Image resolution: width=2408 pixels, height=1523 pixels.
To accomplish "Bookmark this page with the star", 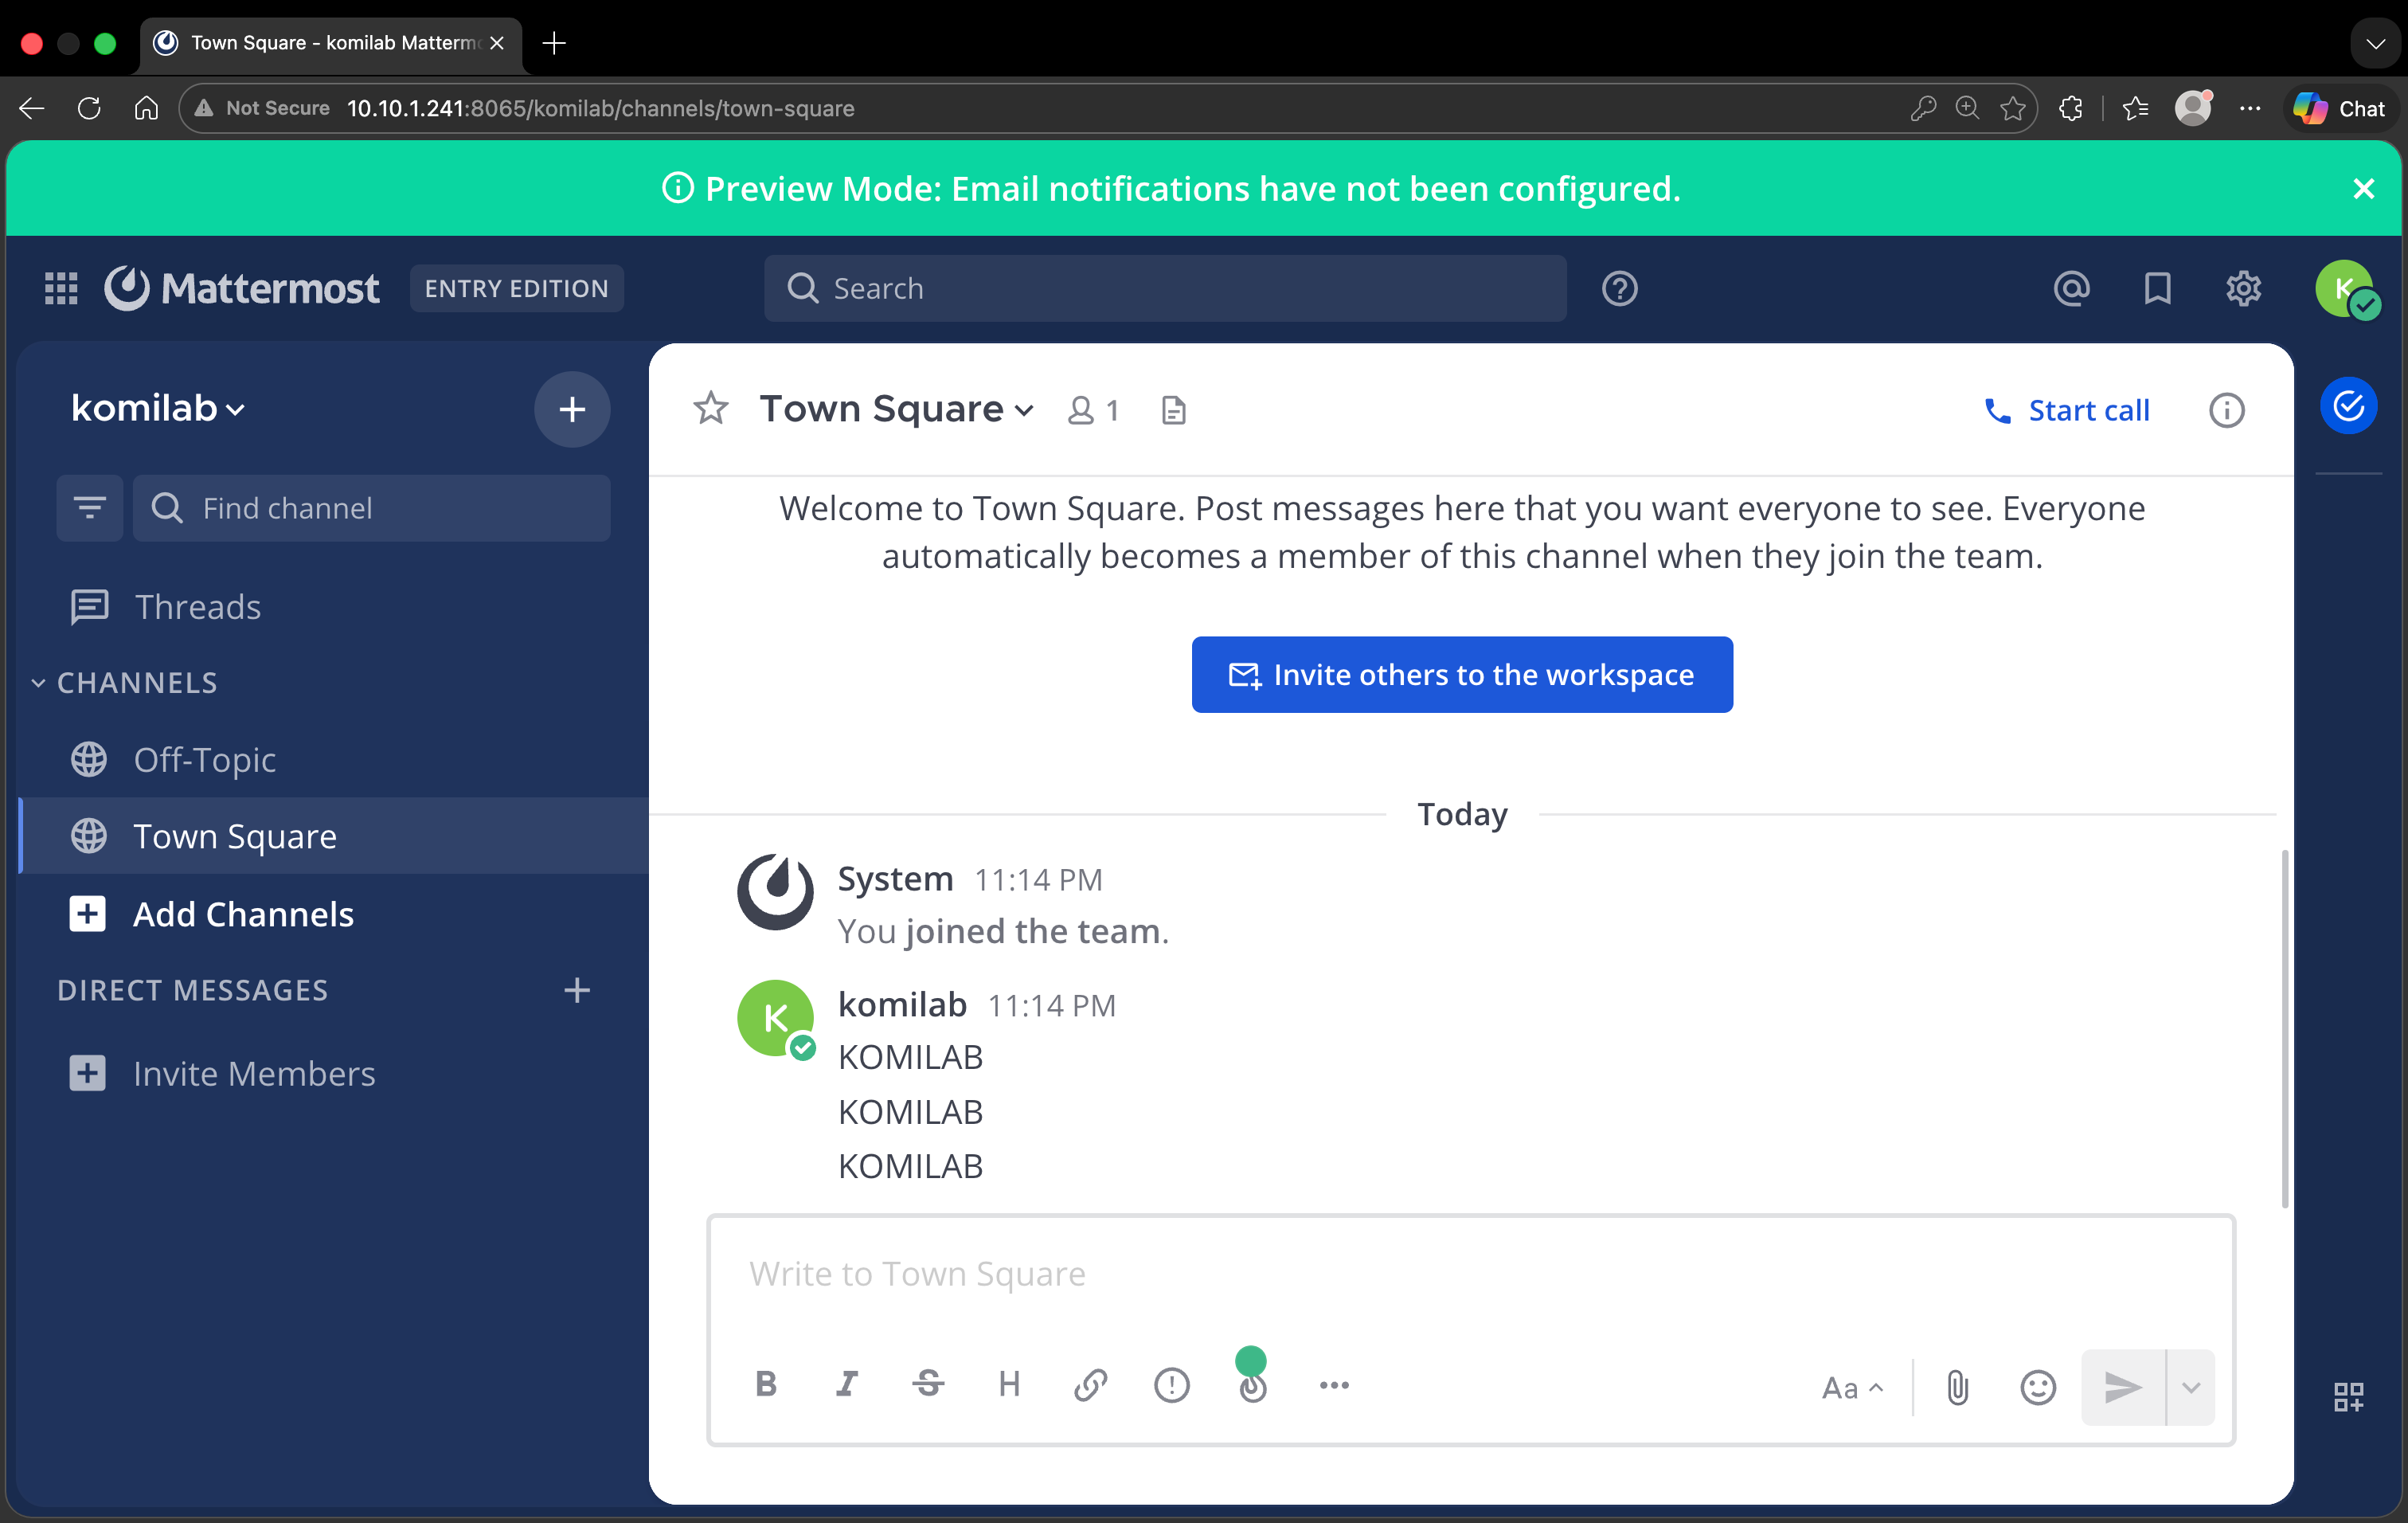I will pos(2012,108).
